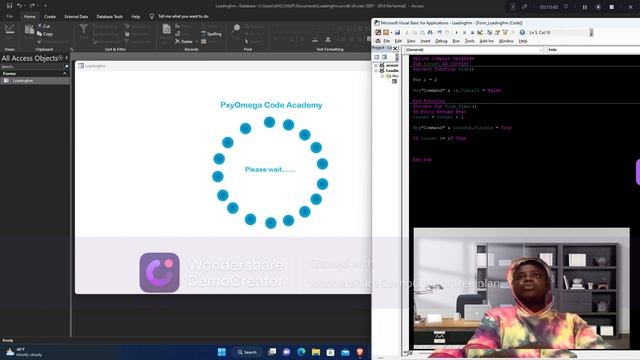Click the Insert module icon in VBA toolbar
The width and height of the screenshot is (640, 360).
[386, 32]
